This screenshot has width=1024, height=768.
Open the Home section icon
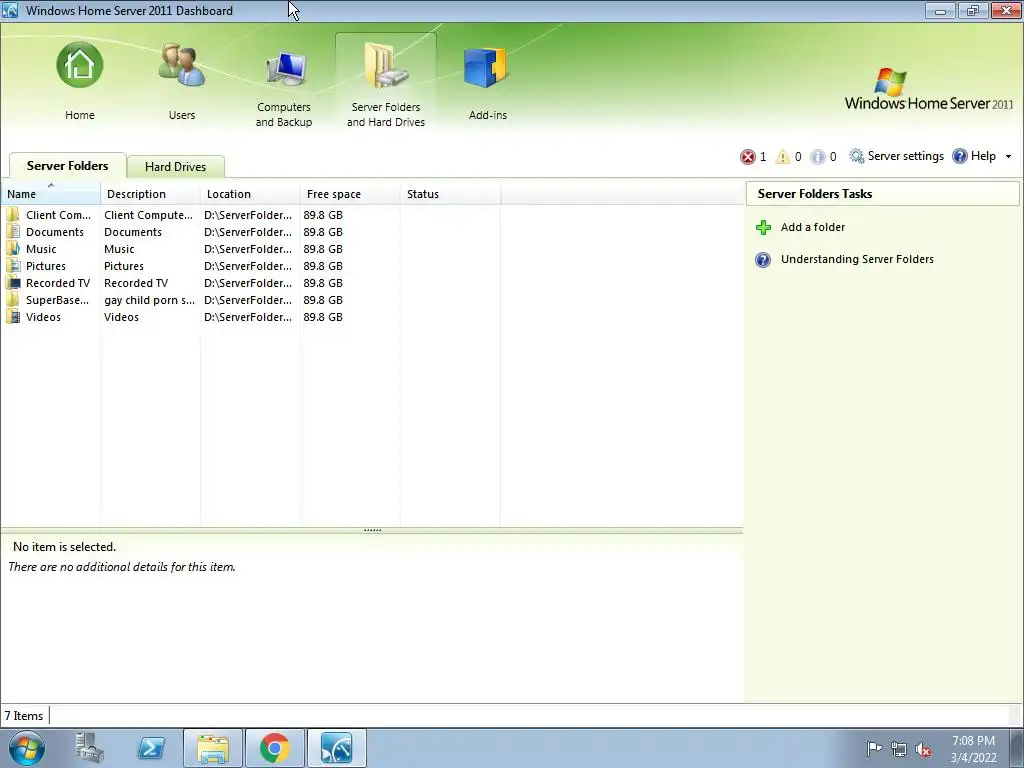(80, 65)
